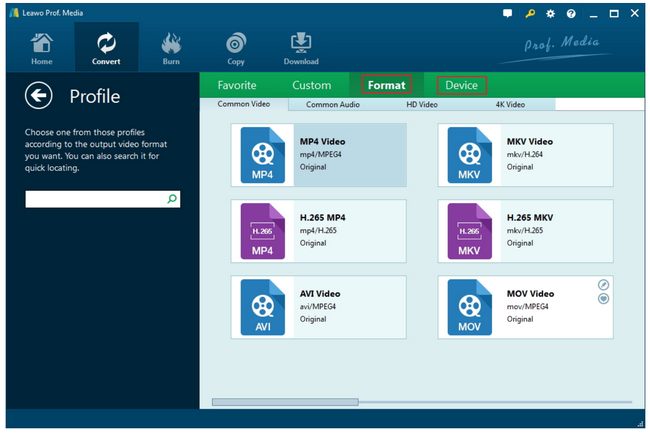Open the Copy module
650x436 pixels.
pyautogui.click(x=236, y=47)
